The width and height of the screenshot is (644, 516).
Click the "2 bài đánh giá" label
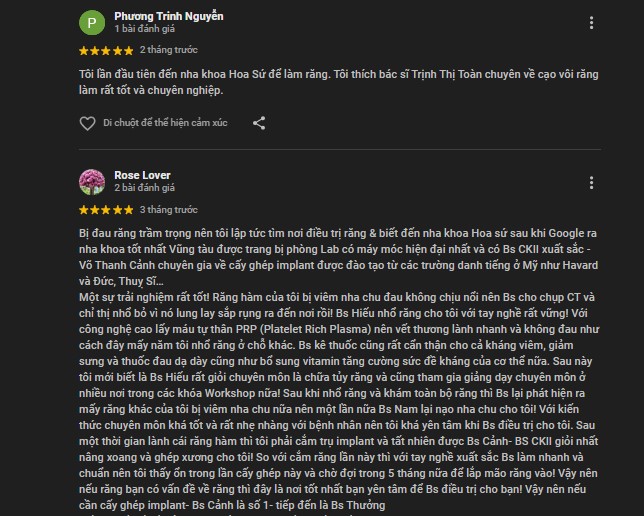145,188
